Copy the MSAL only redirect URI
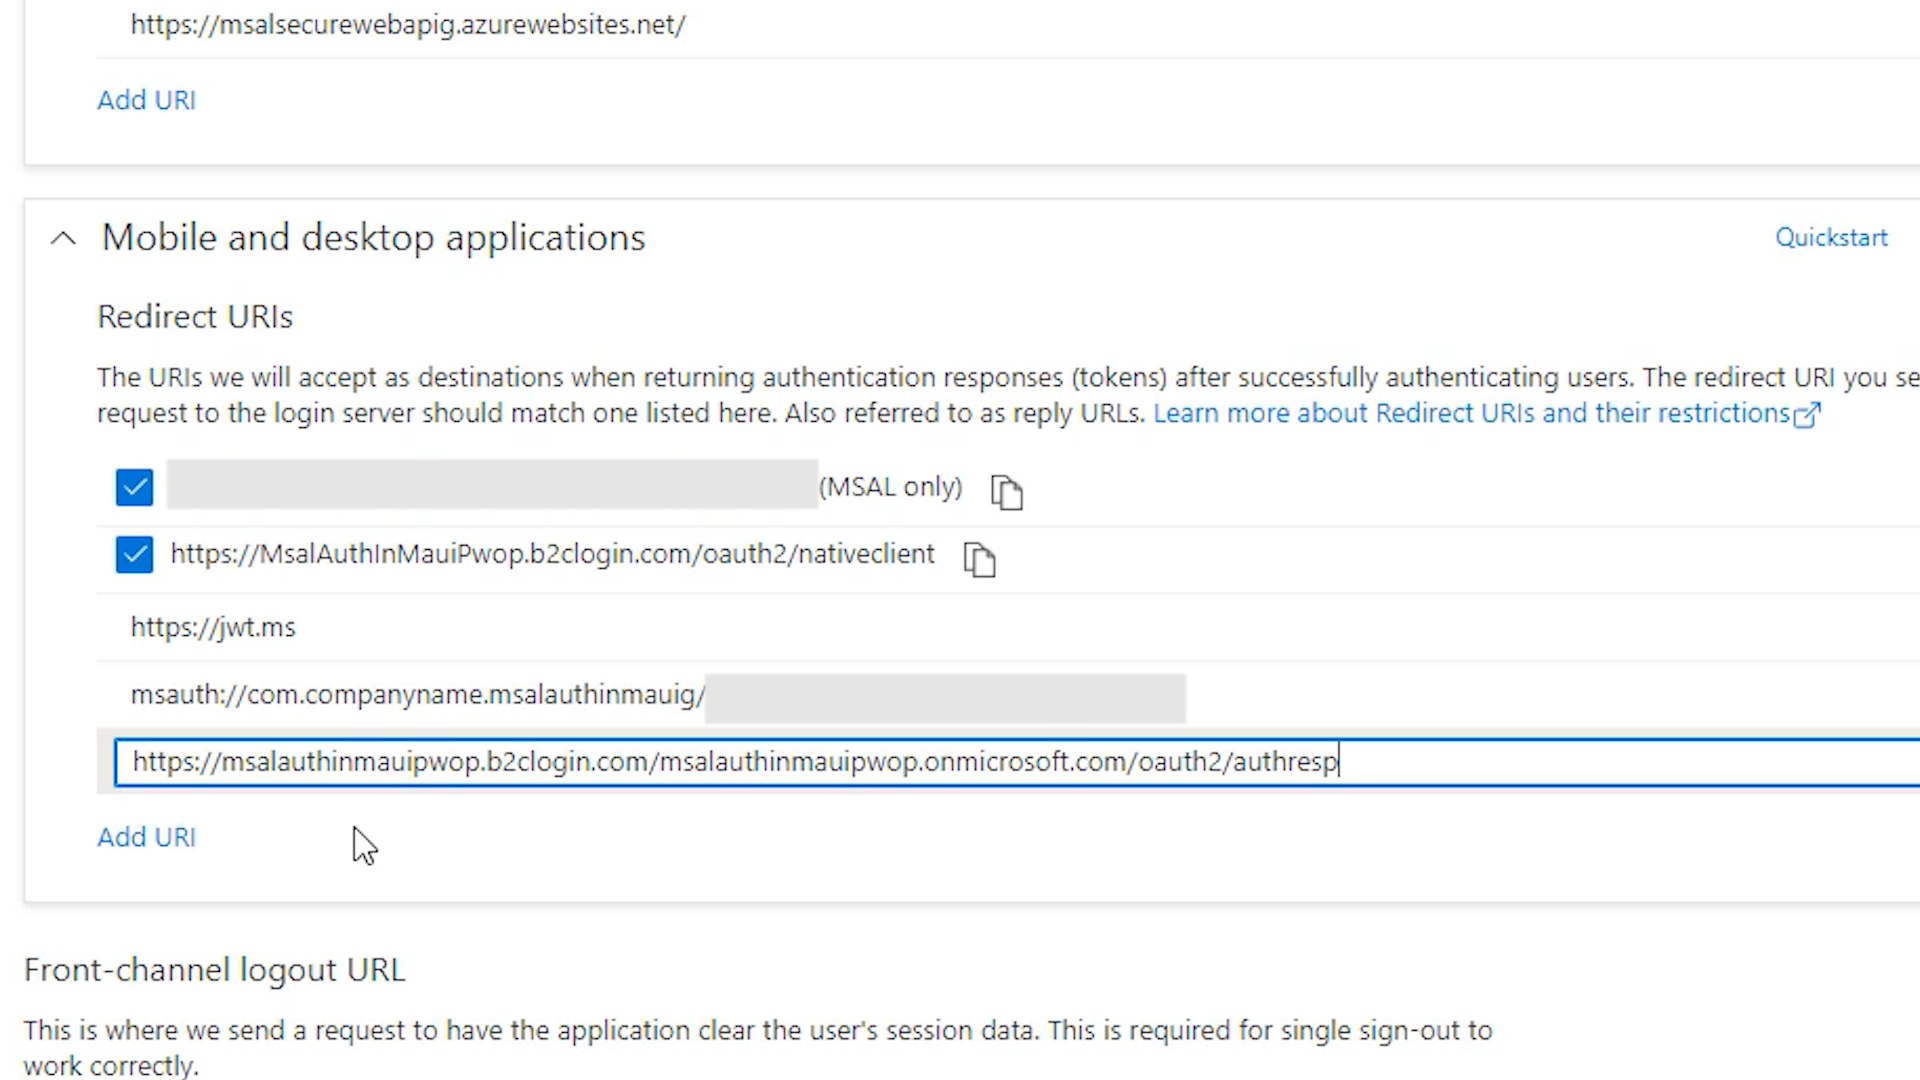Viewport: 1920px width, 1080px height. (x=1006, y=492)
